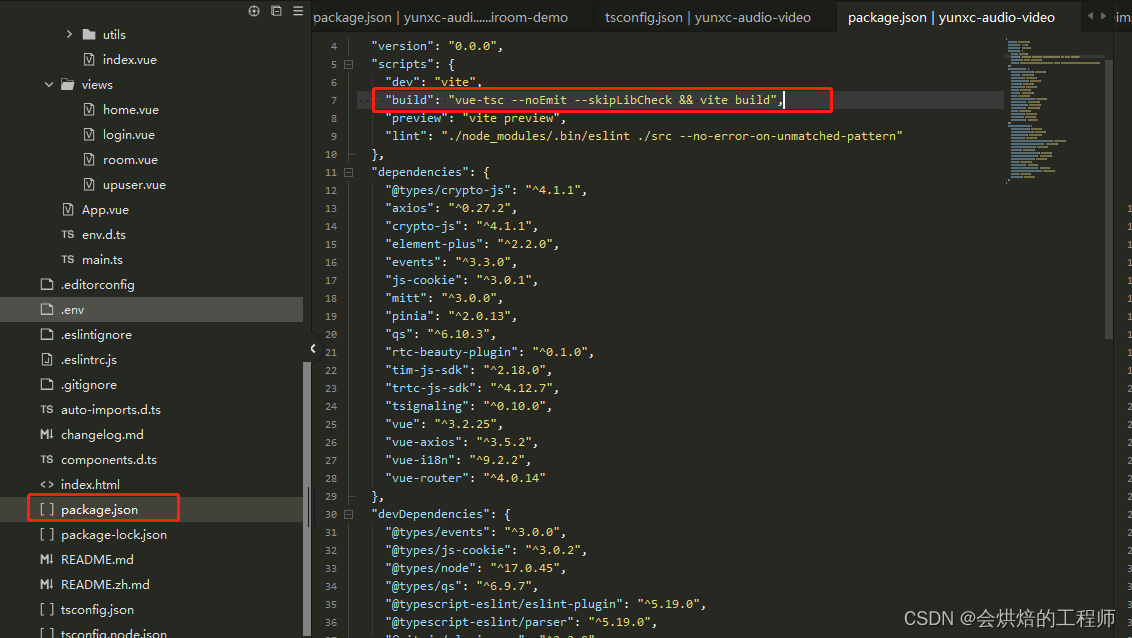Click the collapse-all icon in explorer header
The height and width of the screenshot is (638, 1132).
(x=276, y=11)
